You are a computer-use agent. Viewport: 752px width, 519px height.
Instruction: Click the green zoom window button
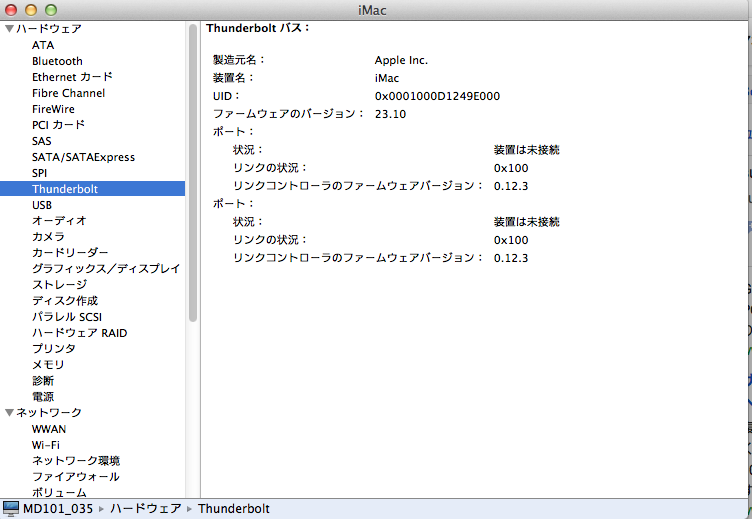pos(51,9)
